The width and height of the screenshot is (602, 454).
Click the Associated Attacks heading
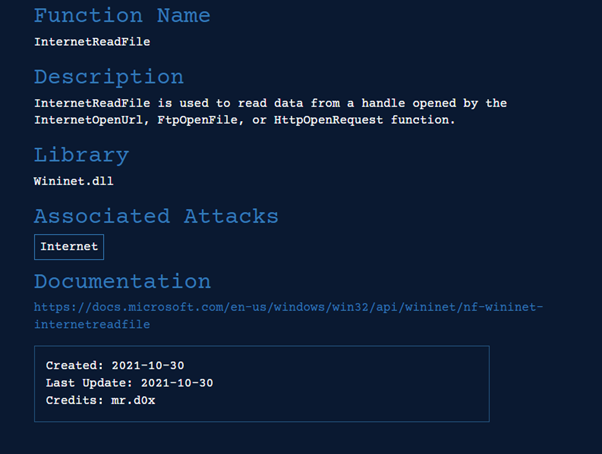156,216
